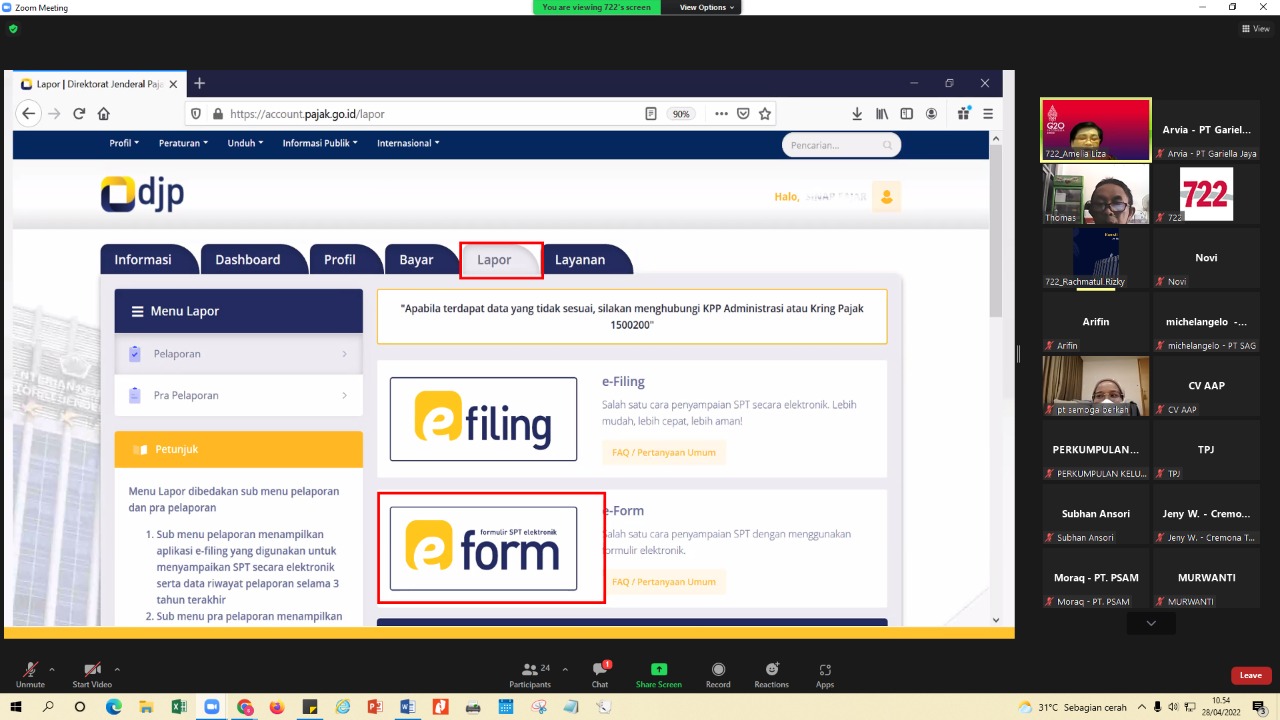
Task: Leave the Zoom meeting
Action: tap(1250, 675)
